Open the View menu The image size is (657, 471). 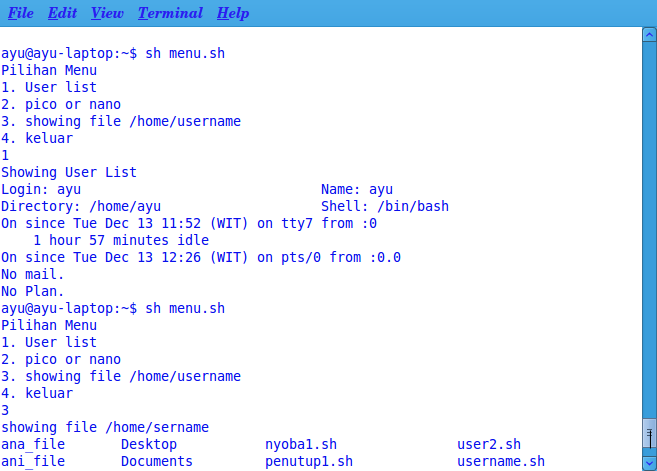107,13
